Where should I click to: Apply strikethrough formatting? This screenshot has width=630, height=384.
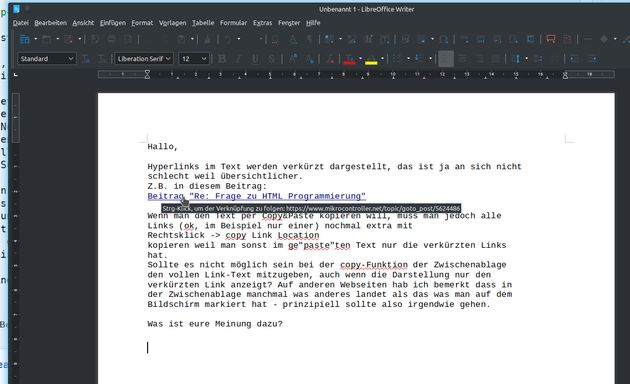point(272,59)
